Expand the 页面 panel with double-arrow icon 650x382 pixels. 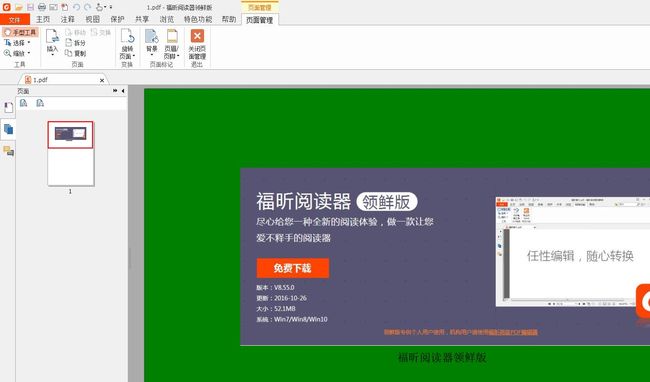(115, 91)
